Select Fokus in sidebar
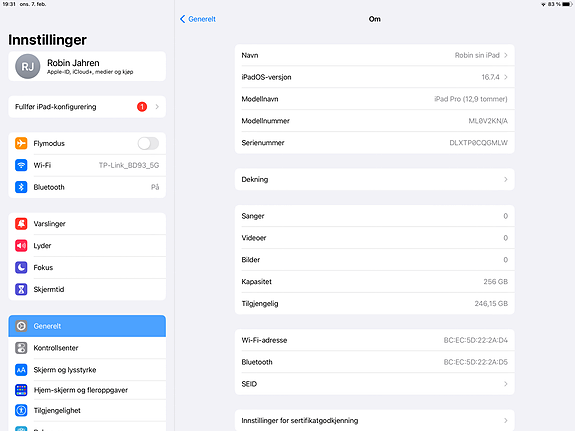This screenshot has height=431, width=575. click(x=87, y=267)
